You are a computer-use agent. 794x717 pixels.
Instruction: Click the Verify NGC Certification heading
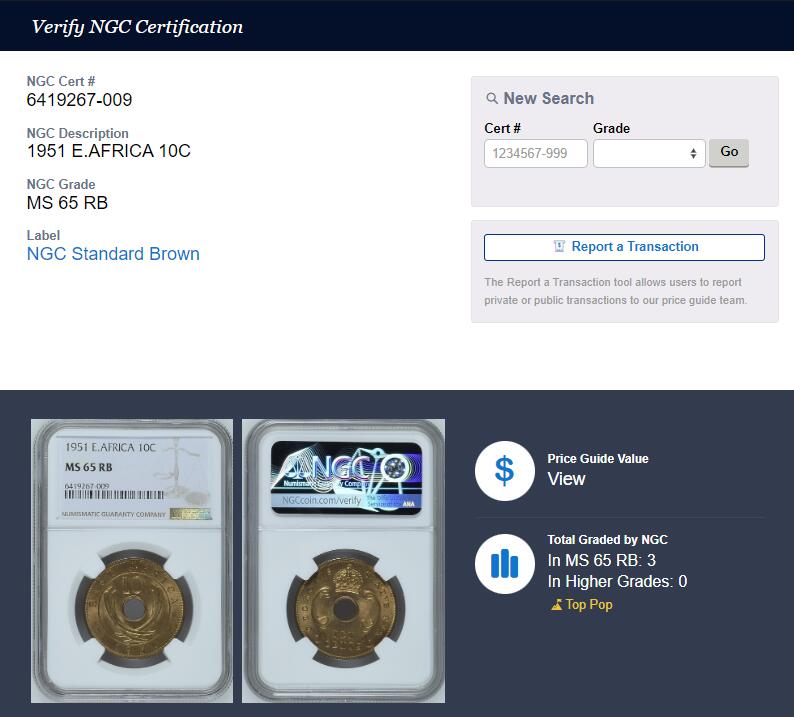tap(137, 27)
